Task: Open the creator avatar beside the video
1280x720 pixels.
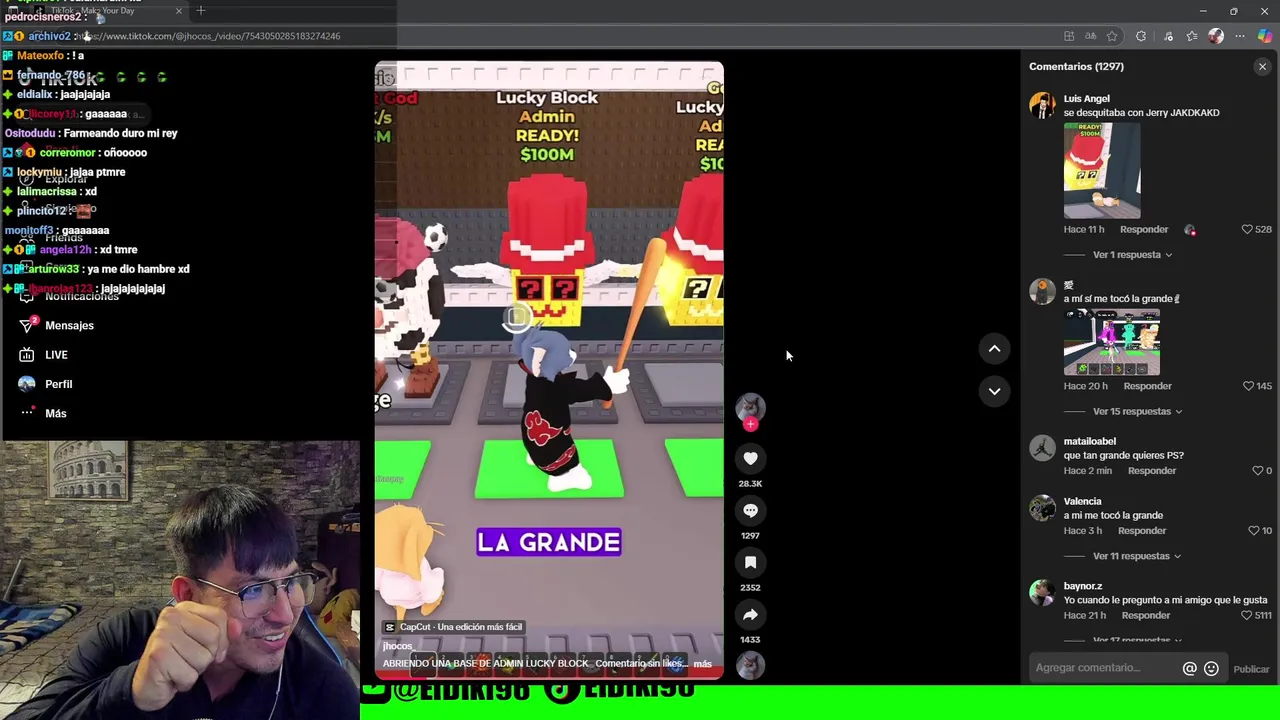Action: (x=750, y=406)
